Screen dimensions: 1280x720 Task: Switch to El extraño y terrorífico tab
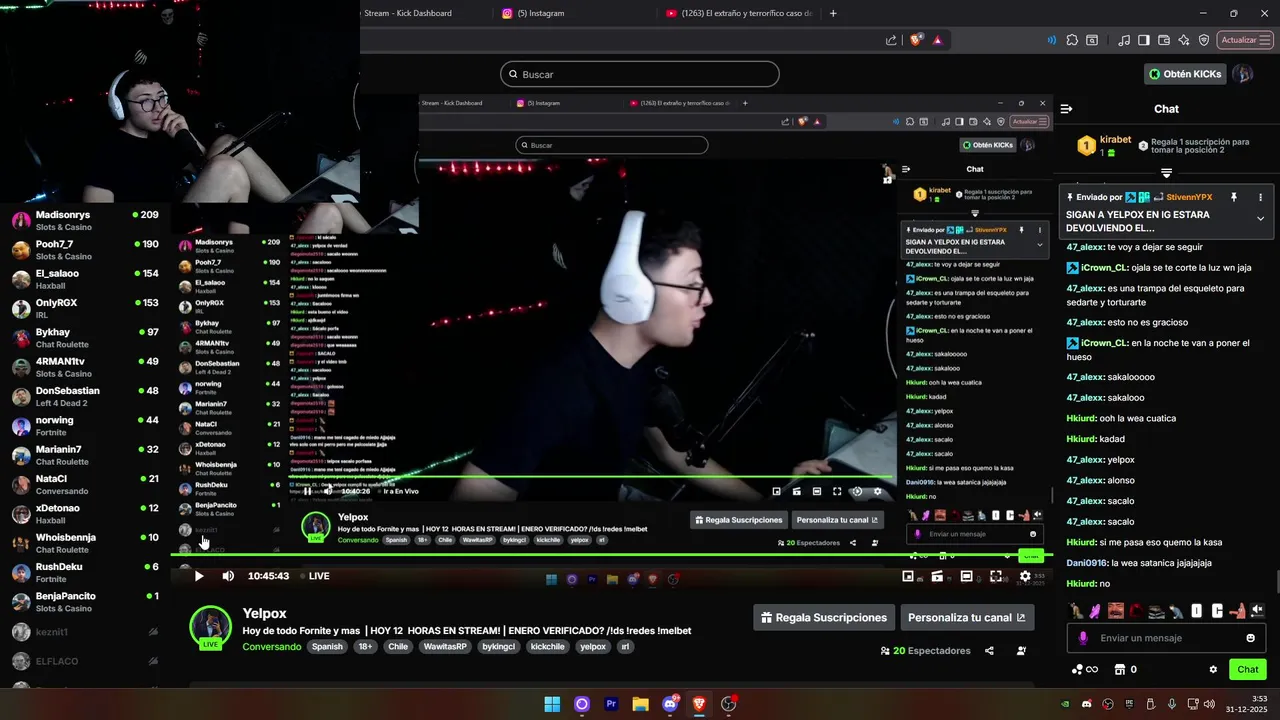738,13
